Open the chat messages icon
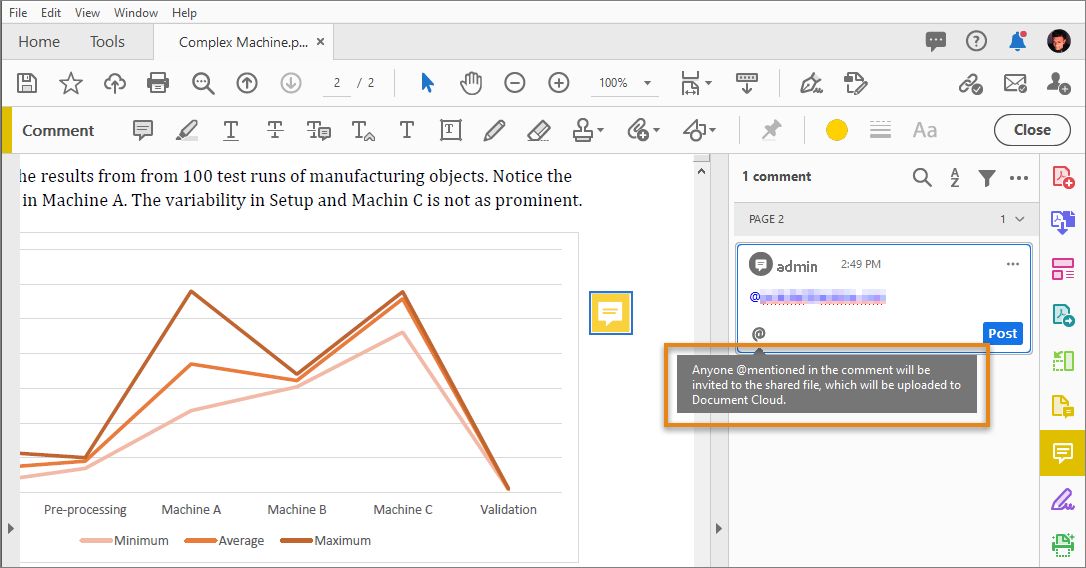The image size is (1086, 568). [x=936, y=42]
